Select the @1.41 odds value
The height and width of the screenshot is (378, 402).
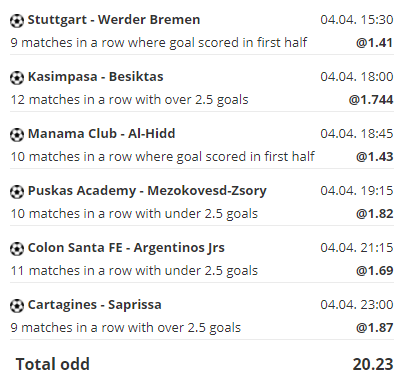pyautogui.click(x=375, y=43)
